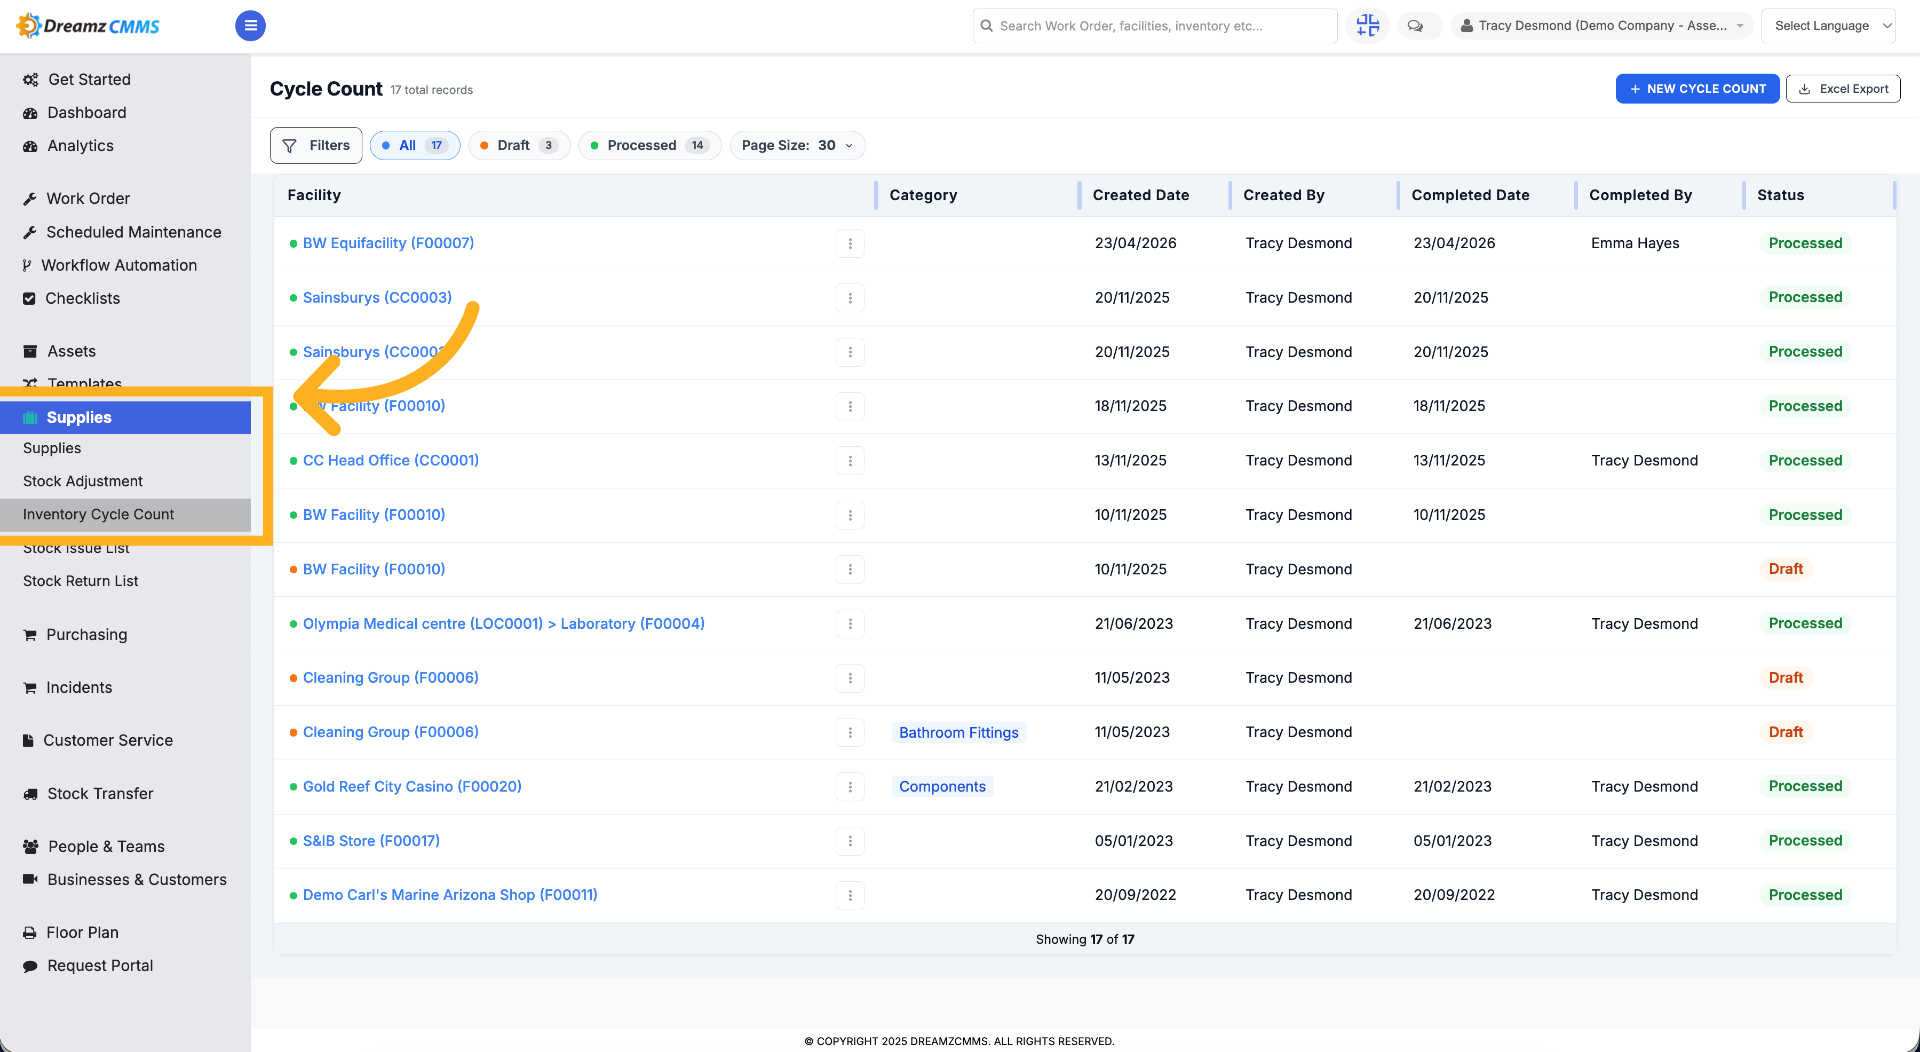
Task: Select the All records filter
Action: pyautogui.click(x=415, y=146)
